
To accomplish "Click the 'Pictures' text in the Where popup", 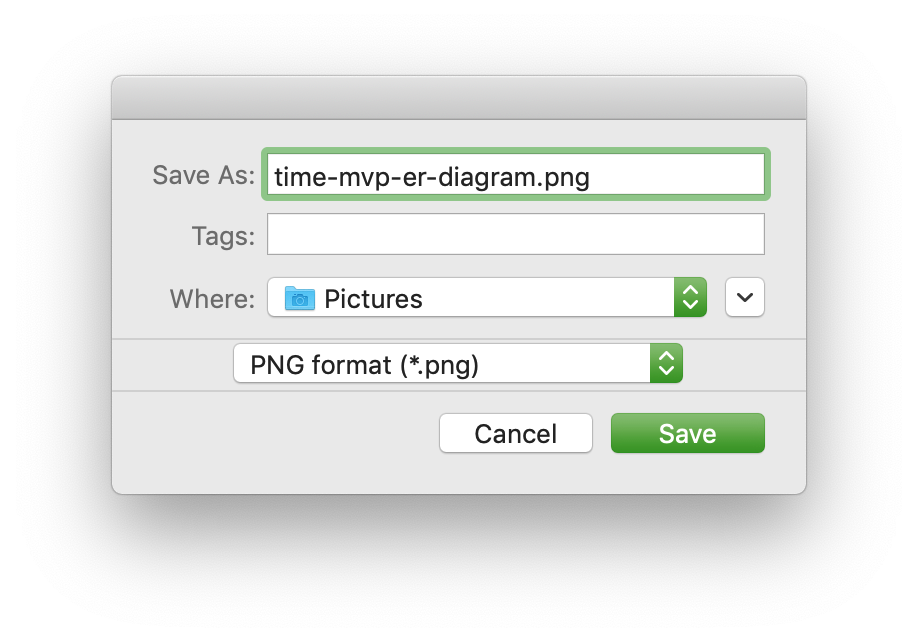I will [373, 299].
